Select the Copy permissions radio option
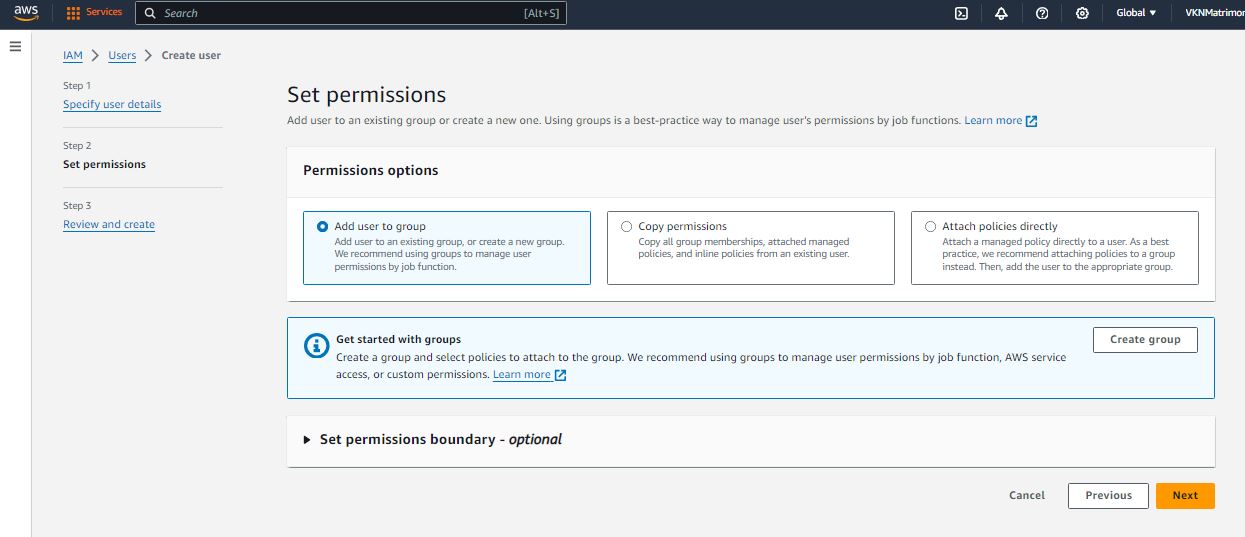1245x537 pixels. [x=627, y=227]
